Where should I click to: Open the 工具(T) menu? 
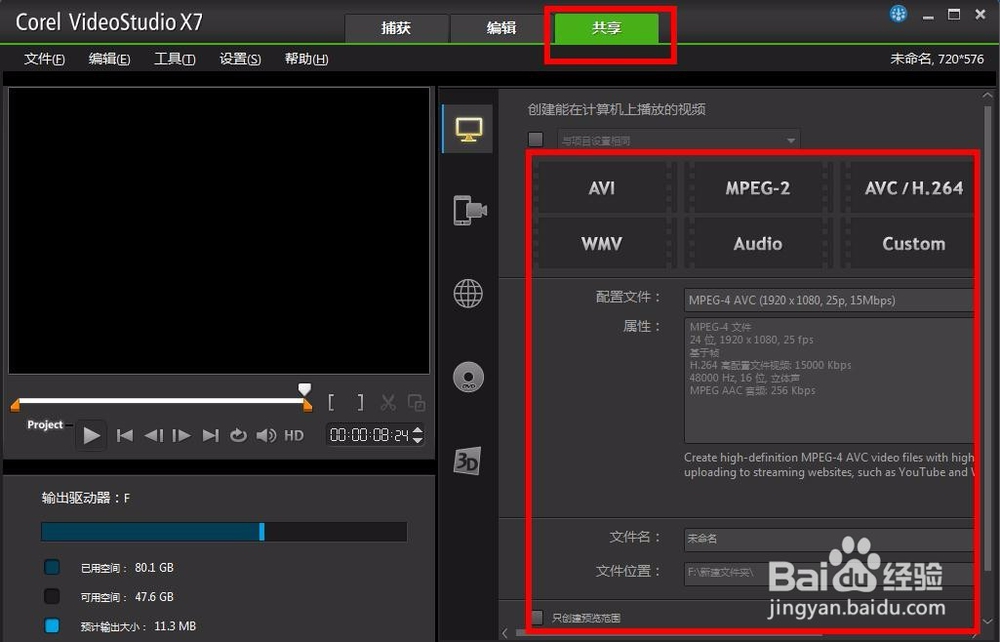(174, 59)
